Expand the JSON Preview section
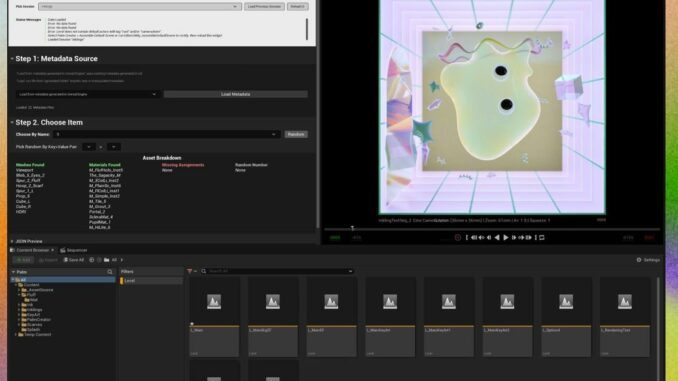Image resolution: width=678 pixels, height=381 pixels. [12, 241]
